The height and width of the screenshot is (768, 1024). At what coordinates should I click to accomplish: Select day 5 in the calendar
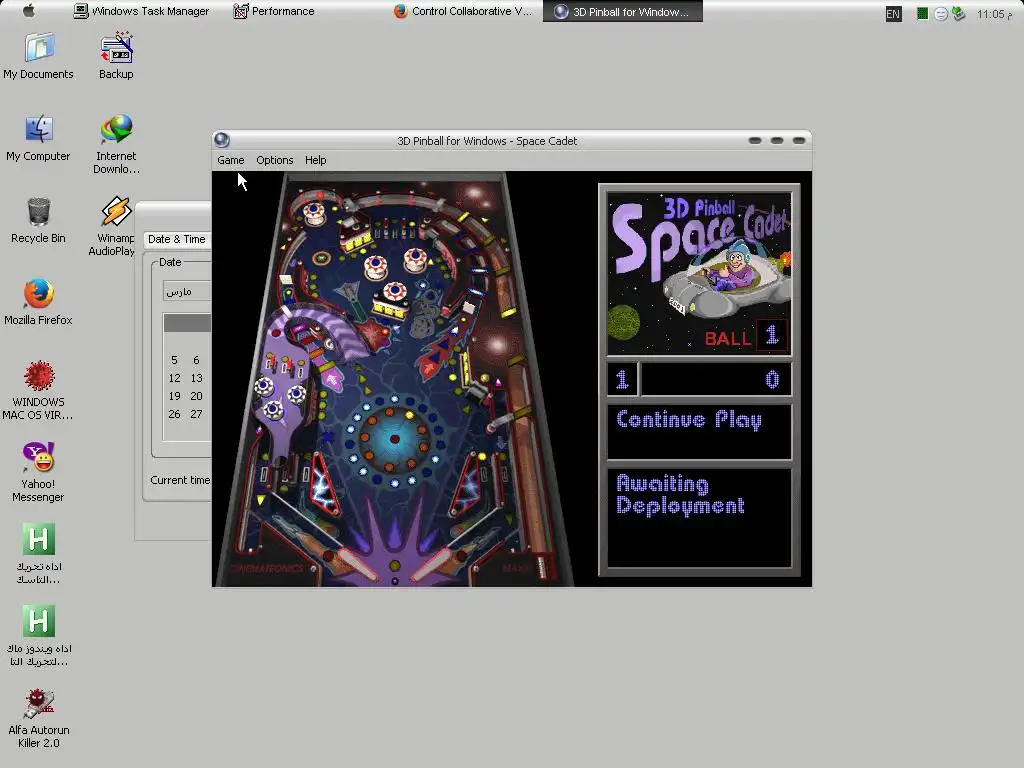pyautogui.click(x=174, y=360)
